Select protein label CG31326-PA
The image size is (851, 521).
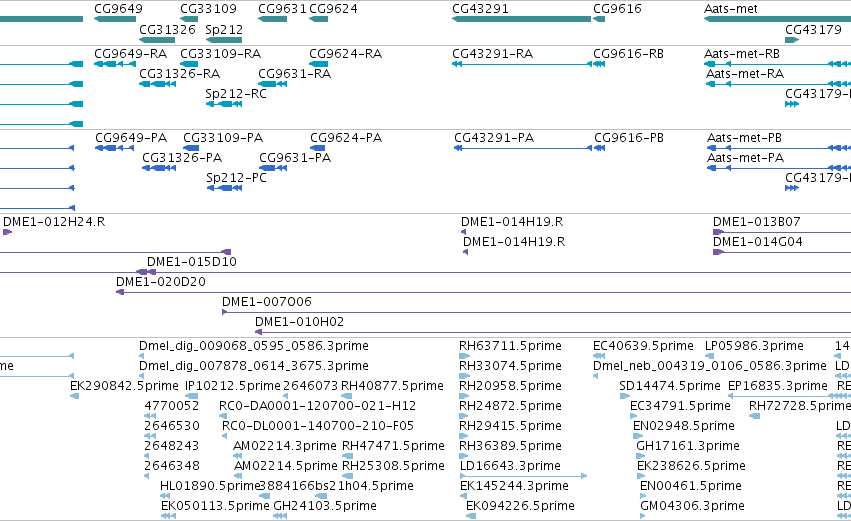pos(182,158)
